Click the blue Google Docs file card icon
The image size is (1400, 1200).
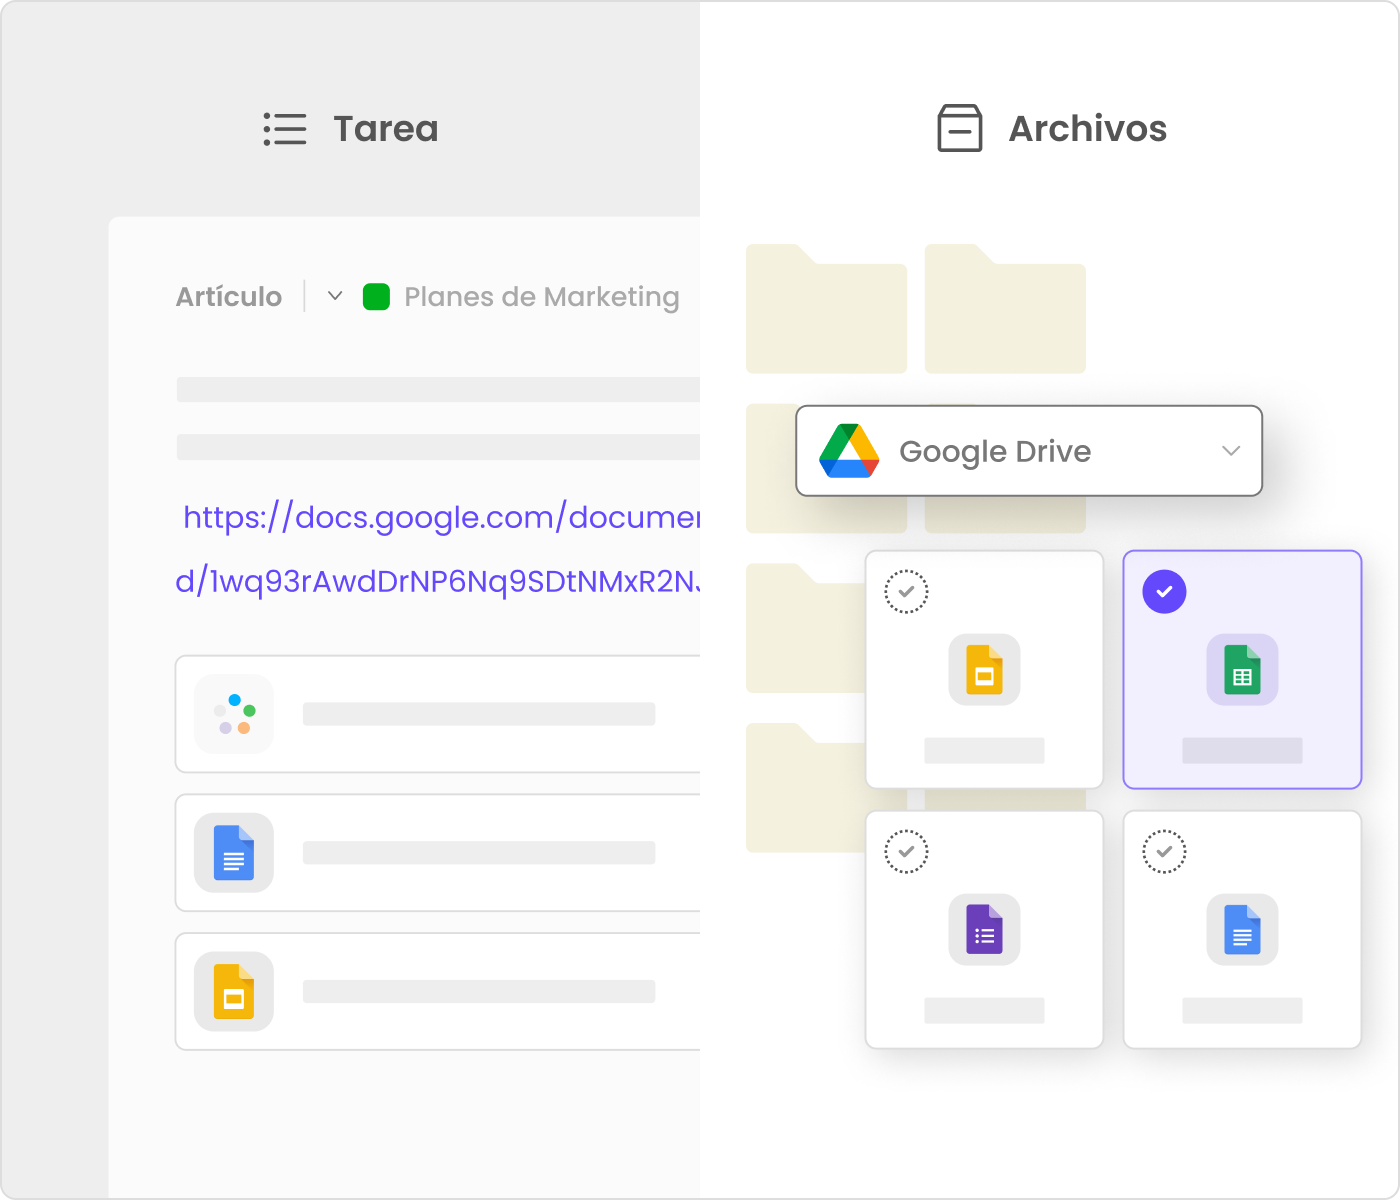point(1242,930)
